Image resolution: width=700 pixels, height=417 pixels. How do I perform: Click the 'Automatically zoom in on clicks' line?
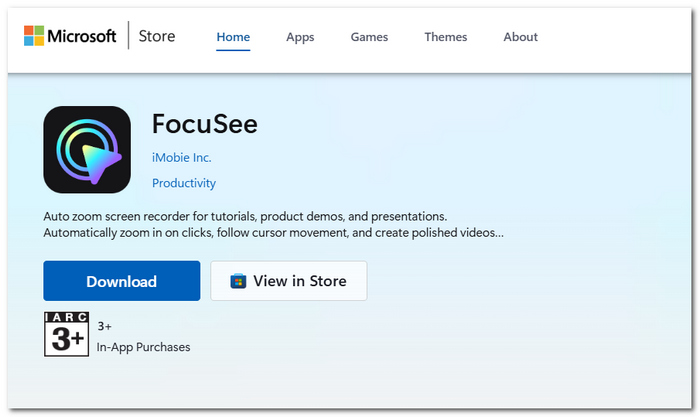[x=274, y=233]
